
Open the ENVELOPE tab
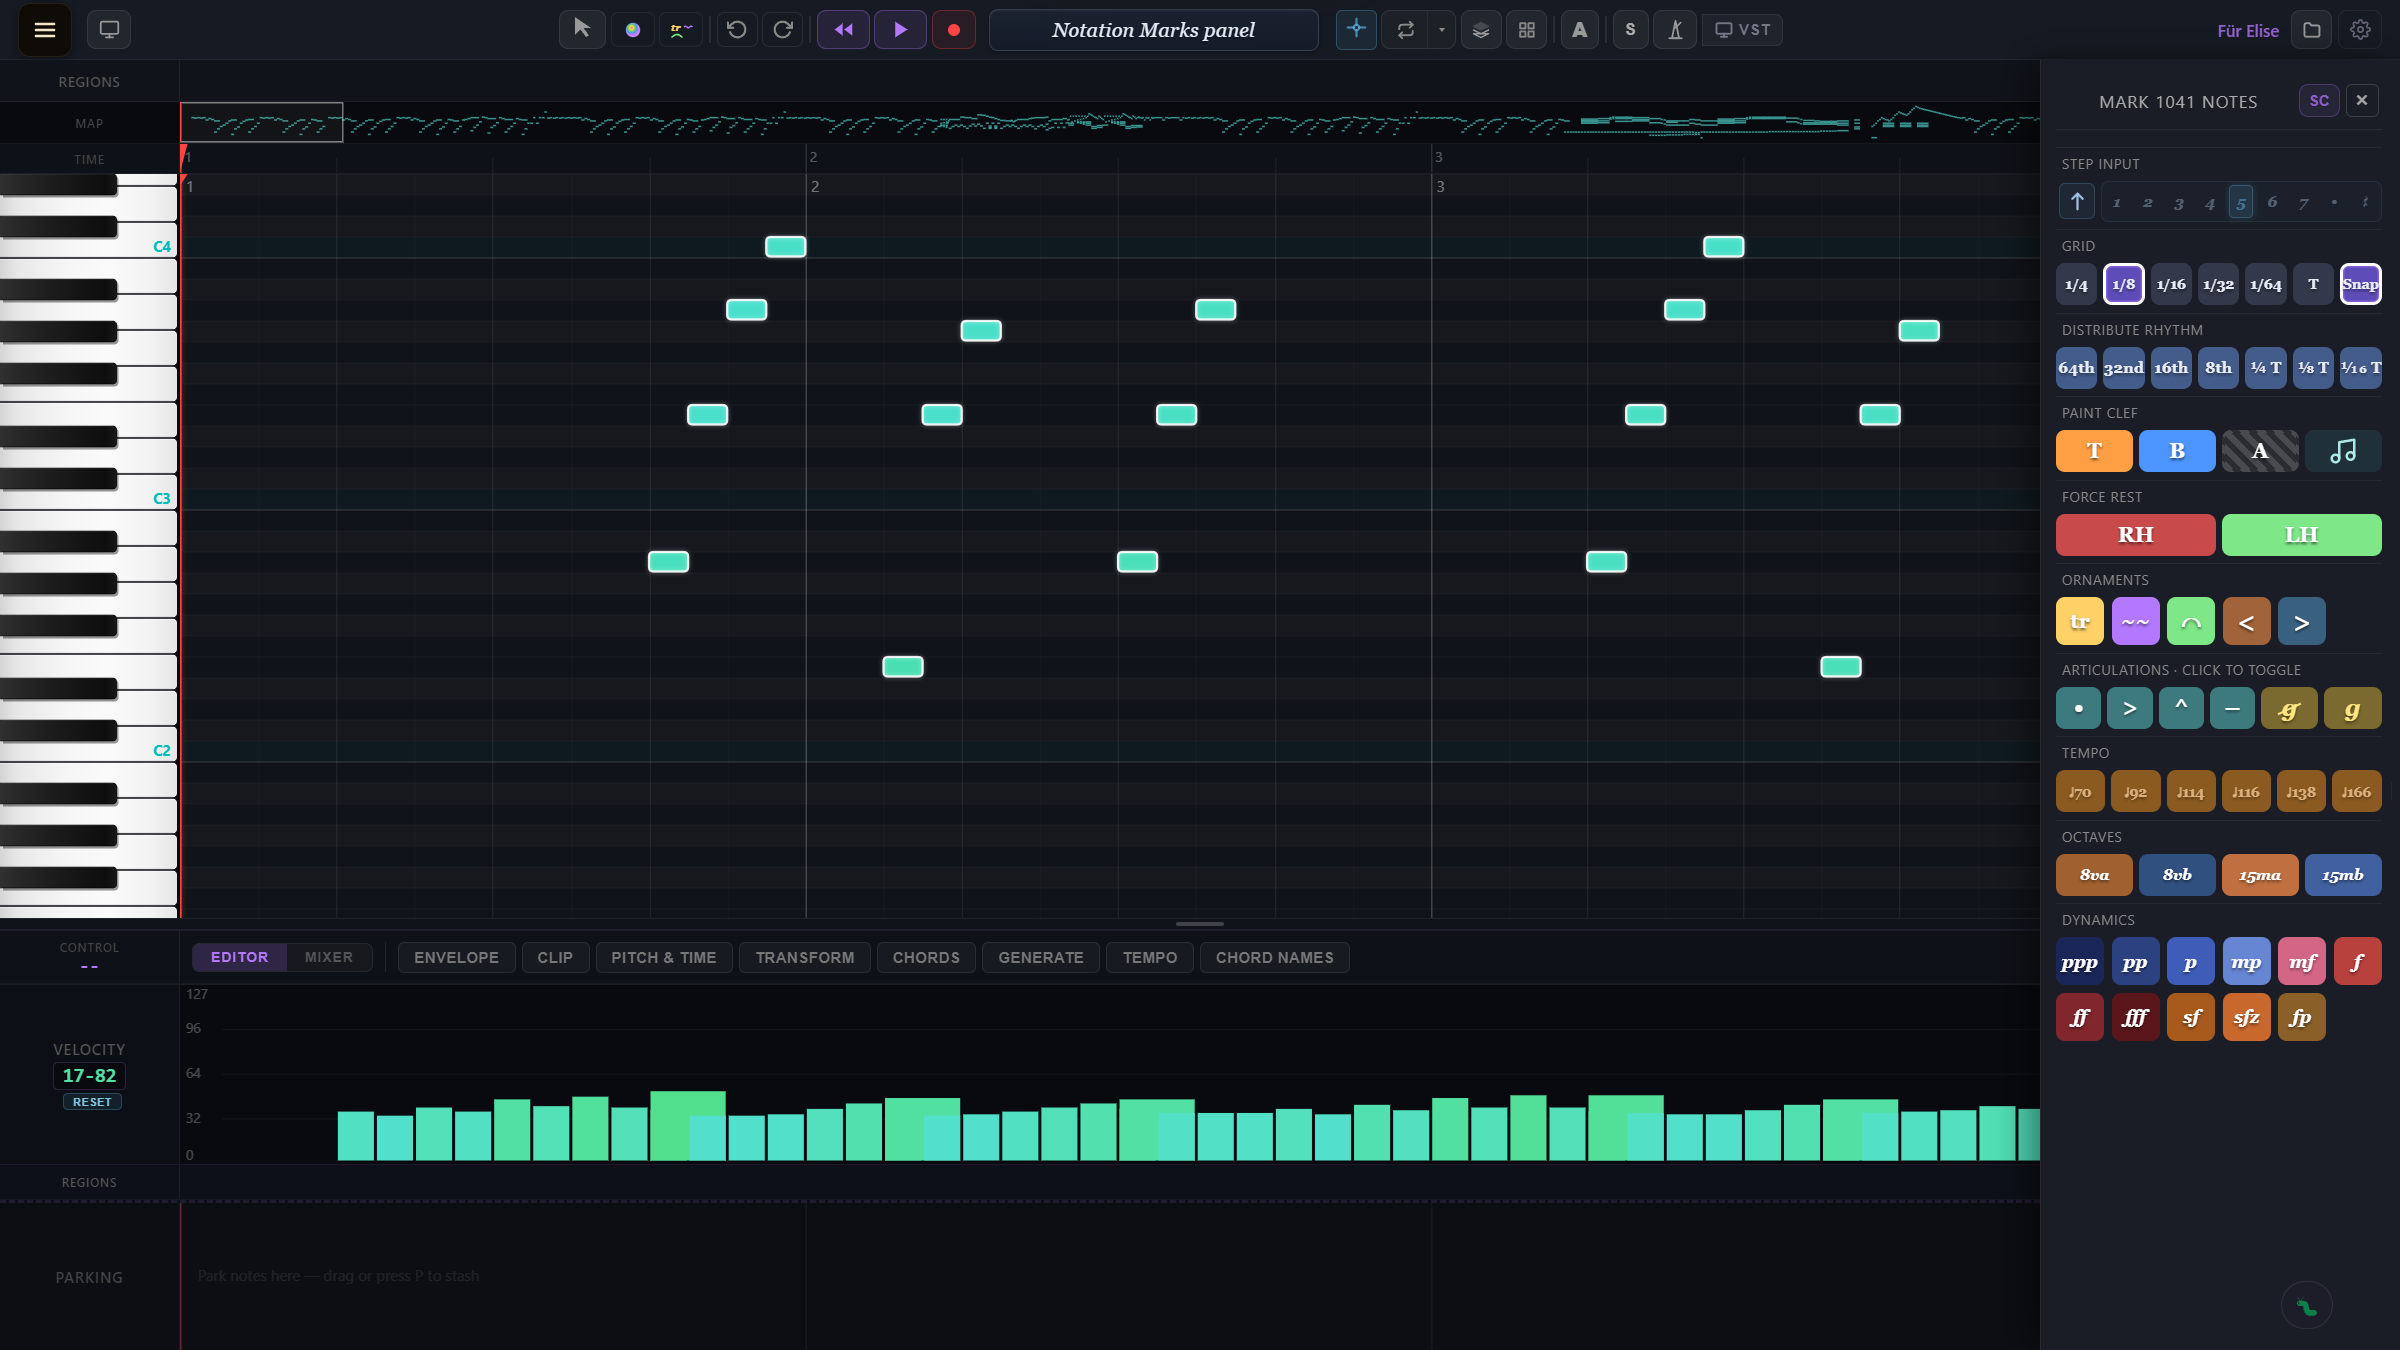click(x=456, y=958)
